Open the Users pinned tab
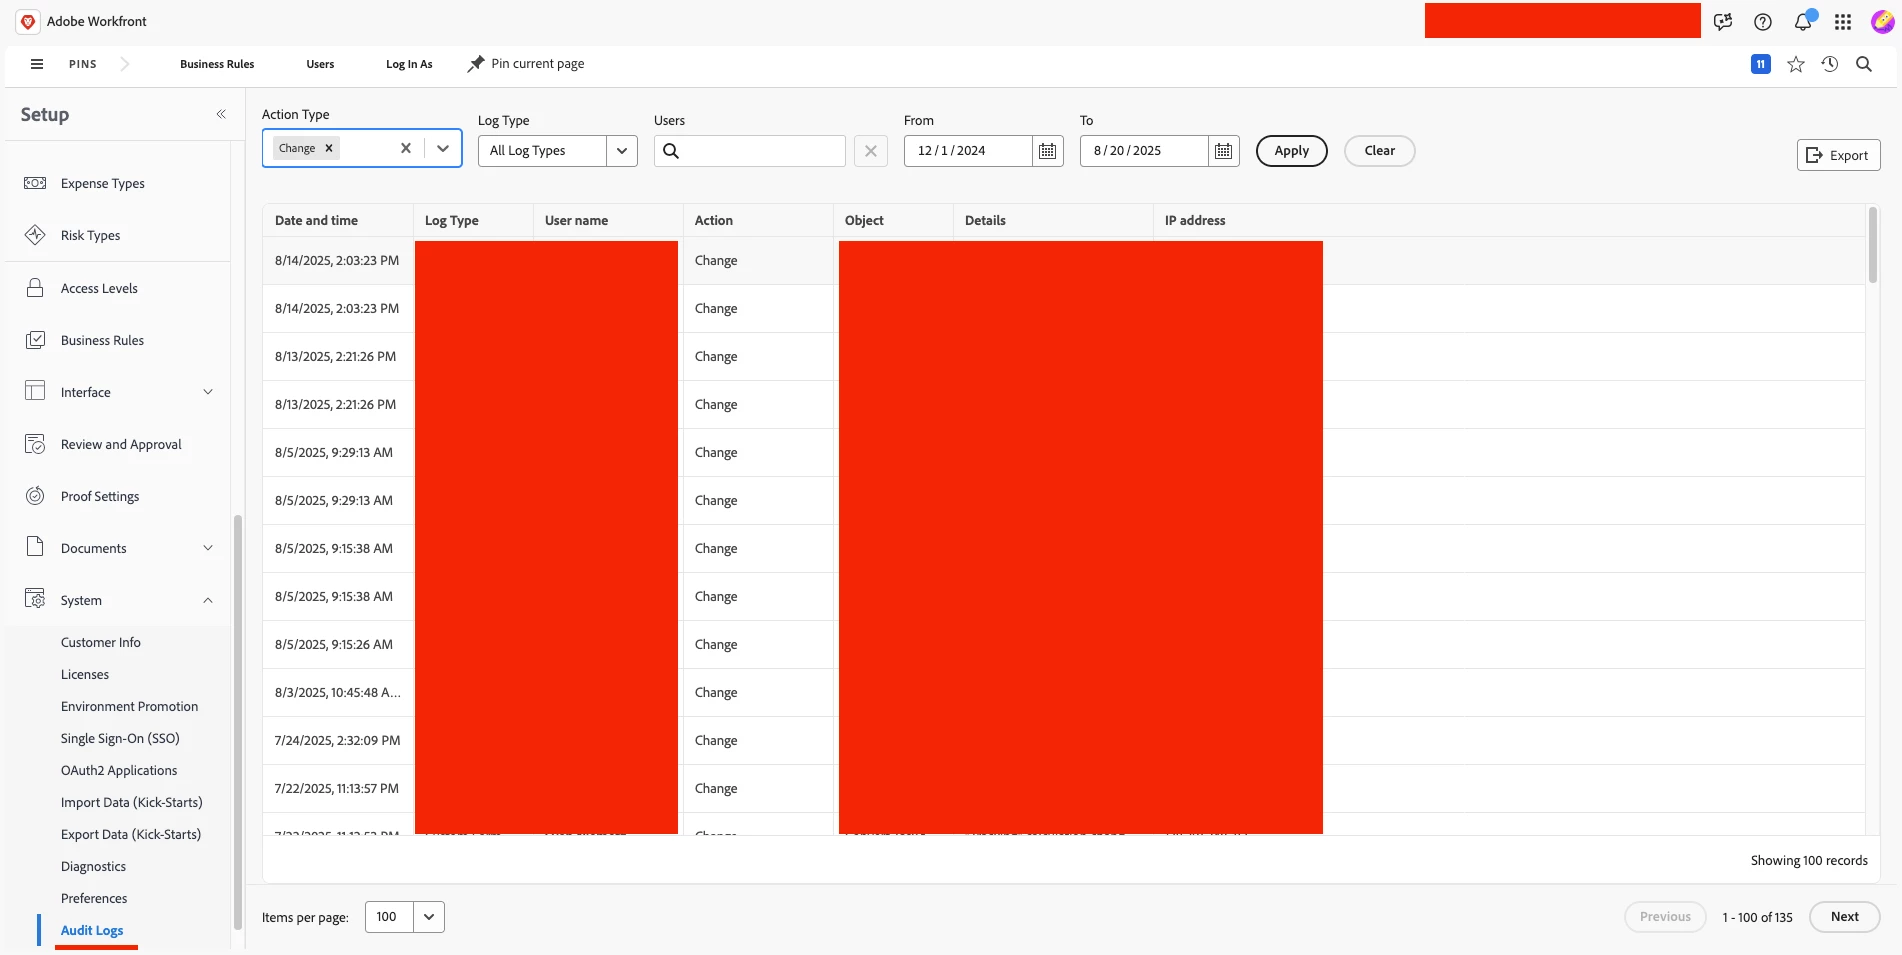 click(320, 64)
